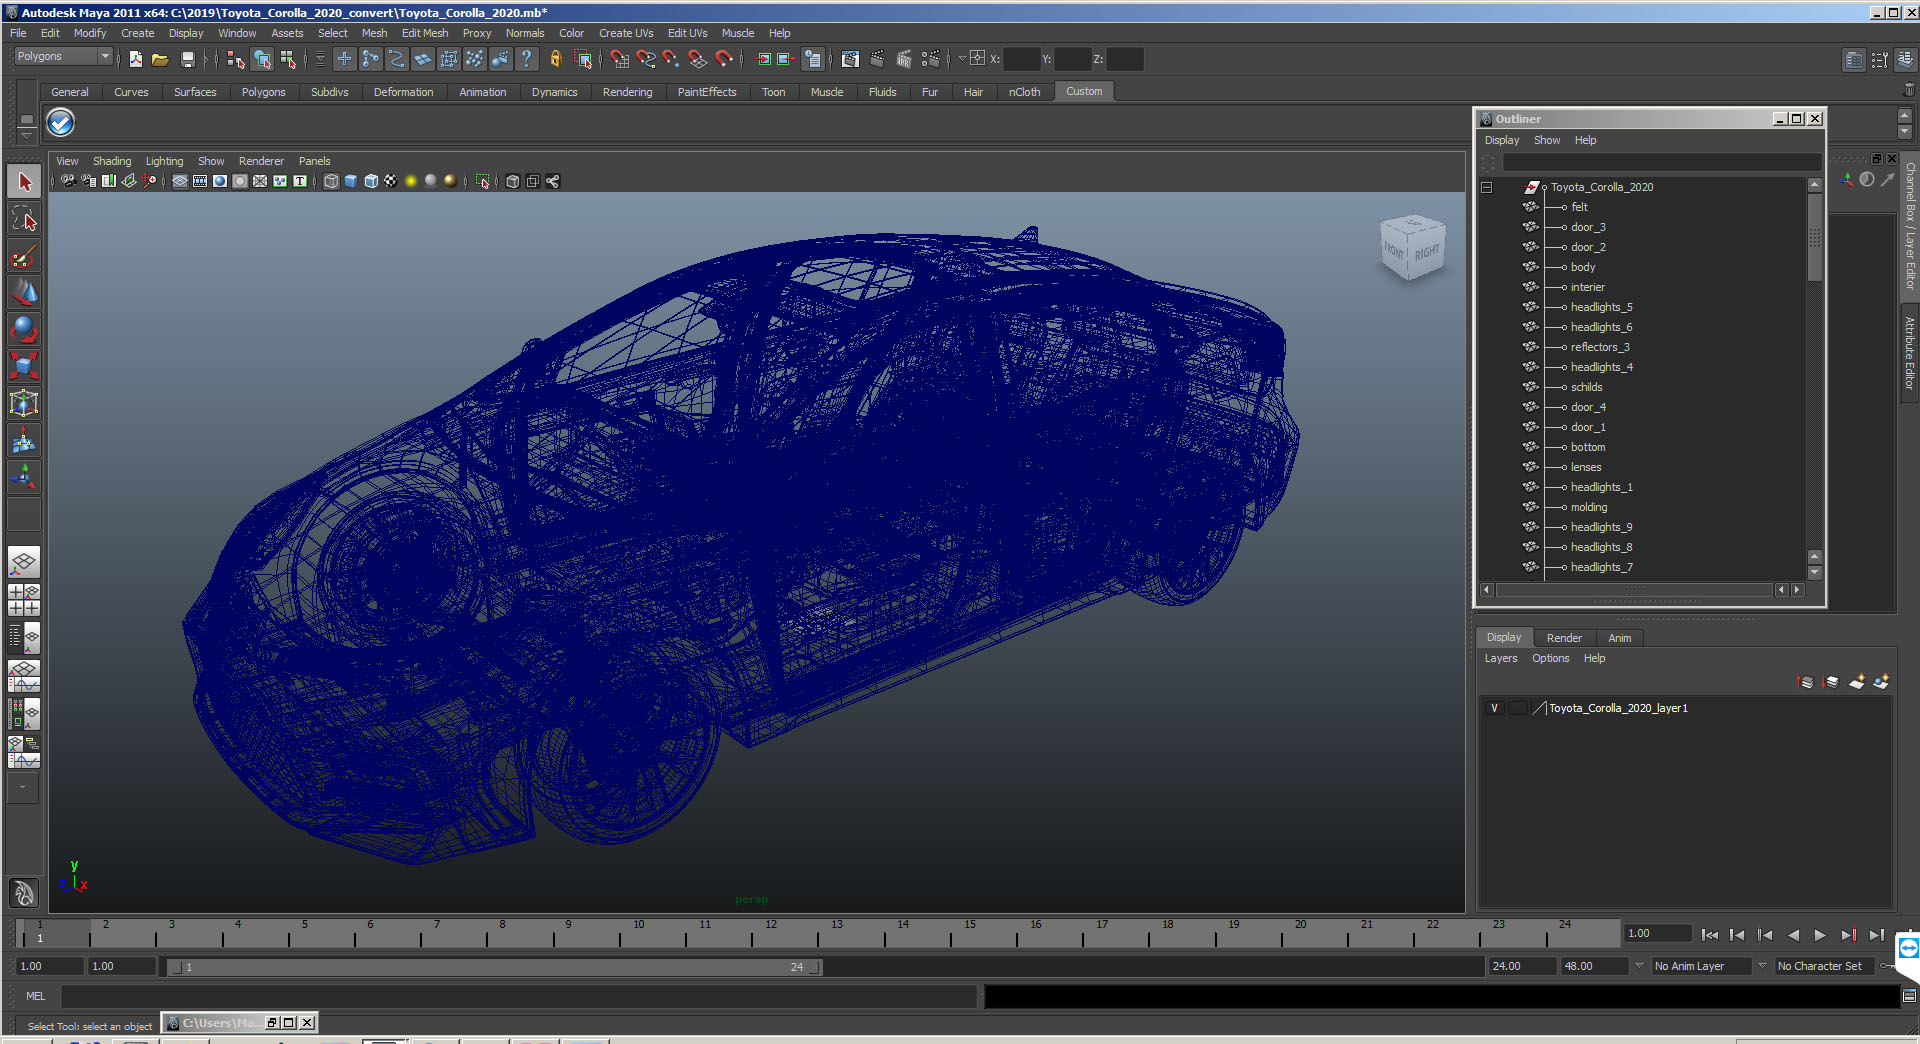Create layer from selected objects icon

pos(1881,682)
